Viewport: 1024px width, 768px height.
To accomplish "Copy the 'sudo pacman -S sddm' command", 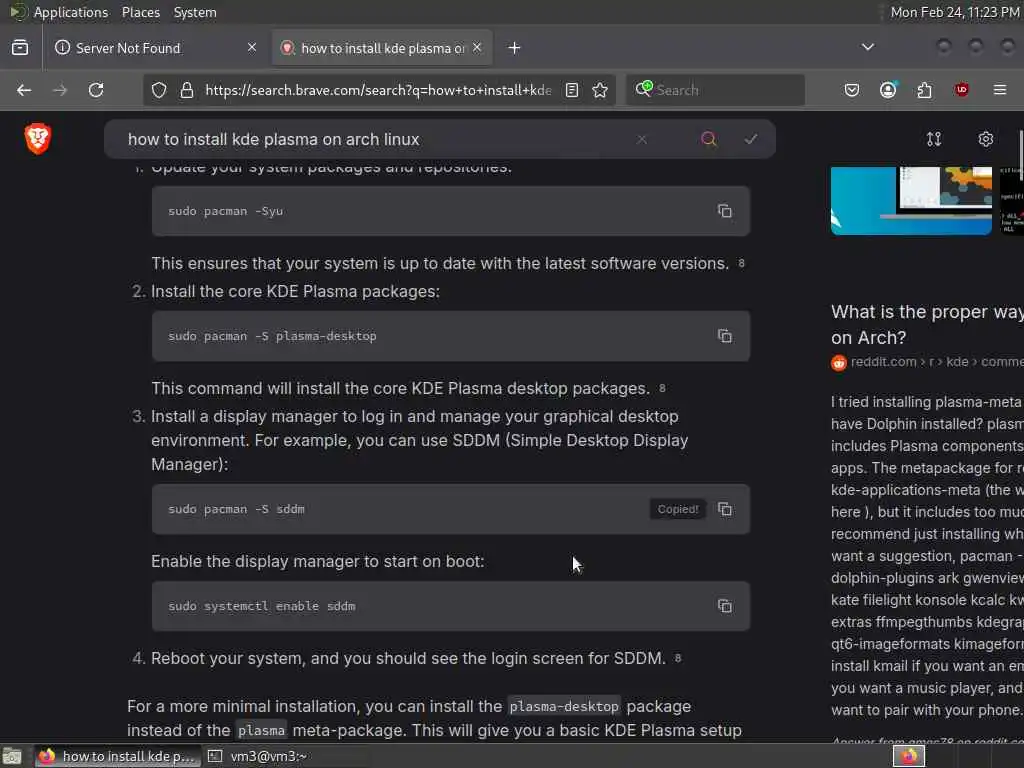I will (724, 509).
